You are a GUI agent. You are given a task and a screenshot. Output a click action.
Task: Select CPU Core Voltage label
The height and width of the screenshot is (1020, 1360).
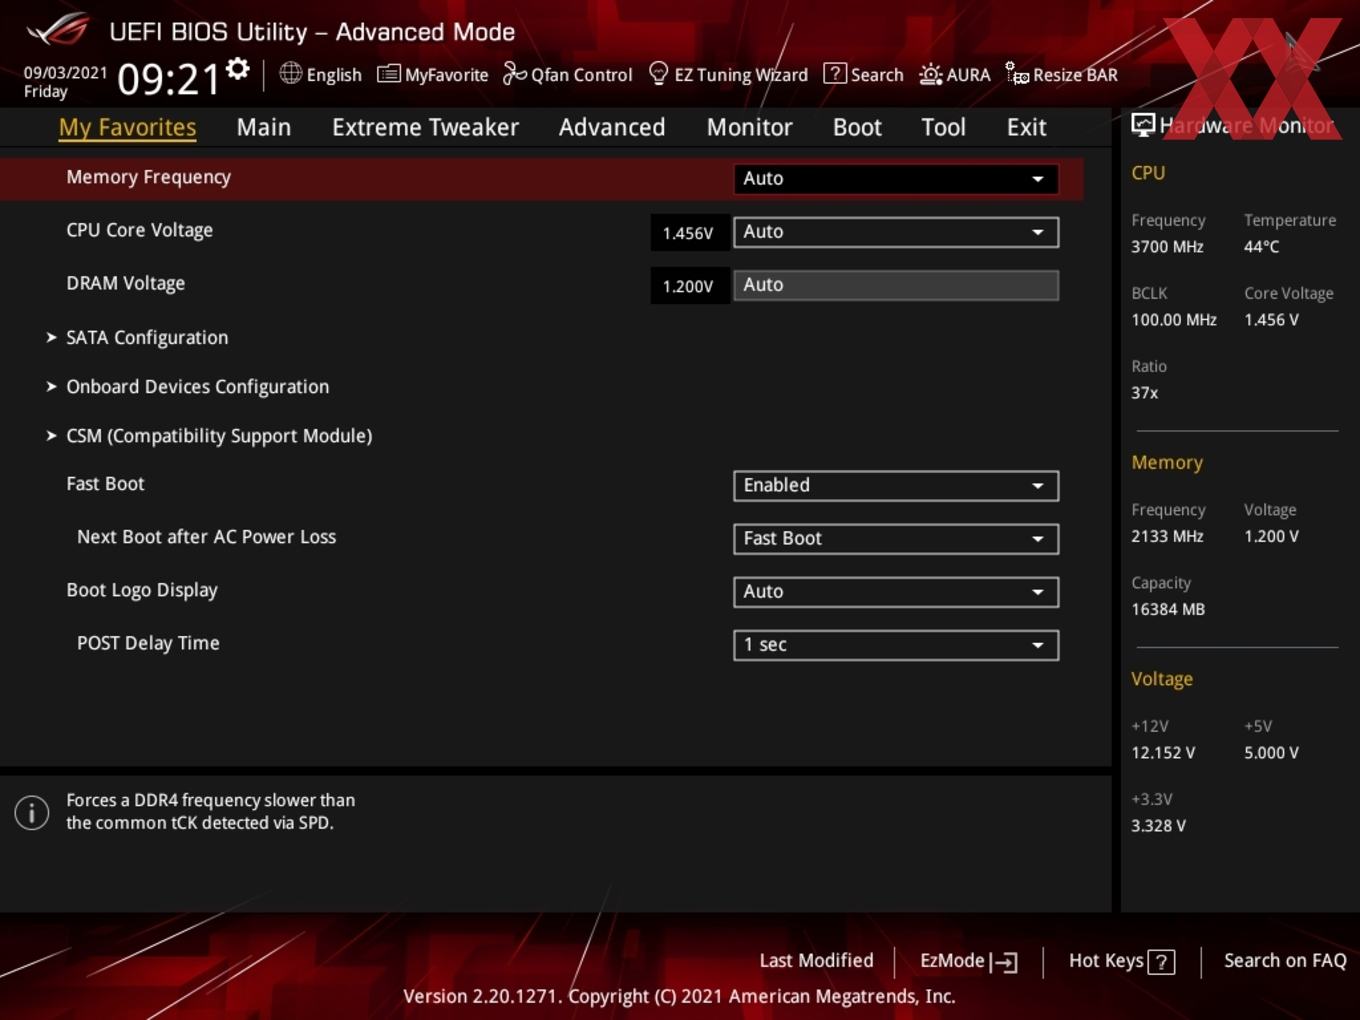(139, 230)
